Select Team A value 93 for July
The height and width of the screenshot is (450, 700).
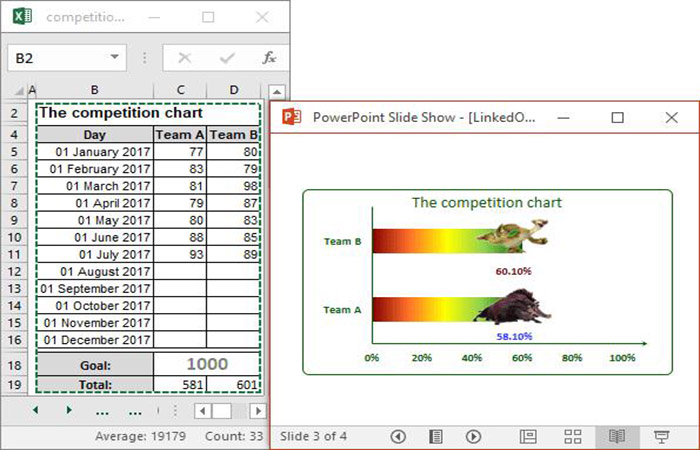coord(180,254)
